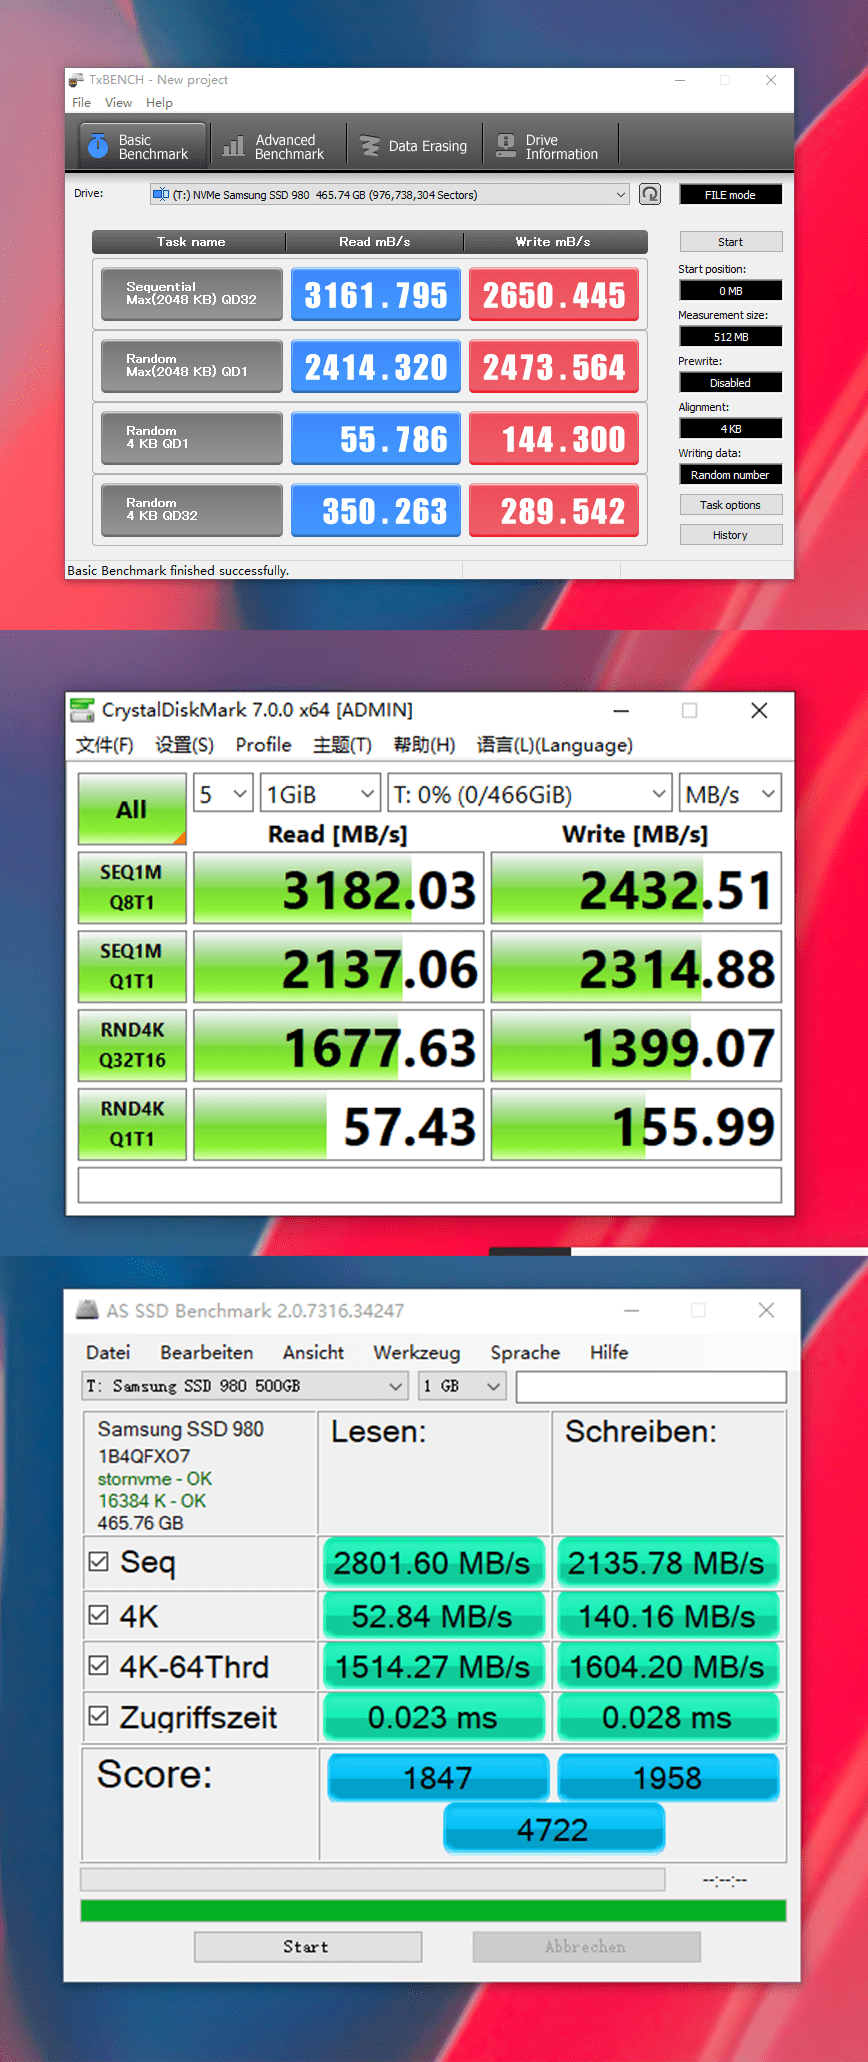Open the MB/s unit dropdown
Screen dimensions: 868x2062
tap(730, 794)
